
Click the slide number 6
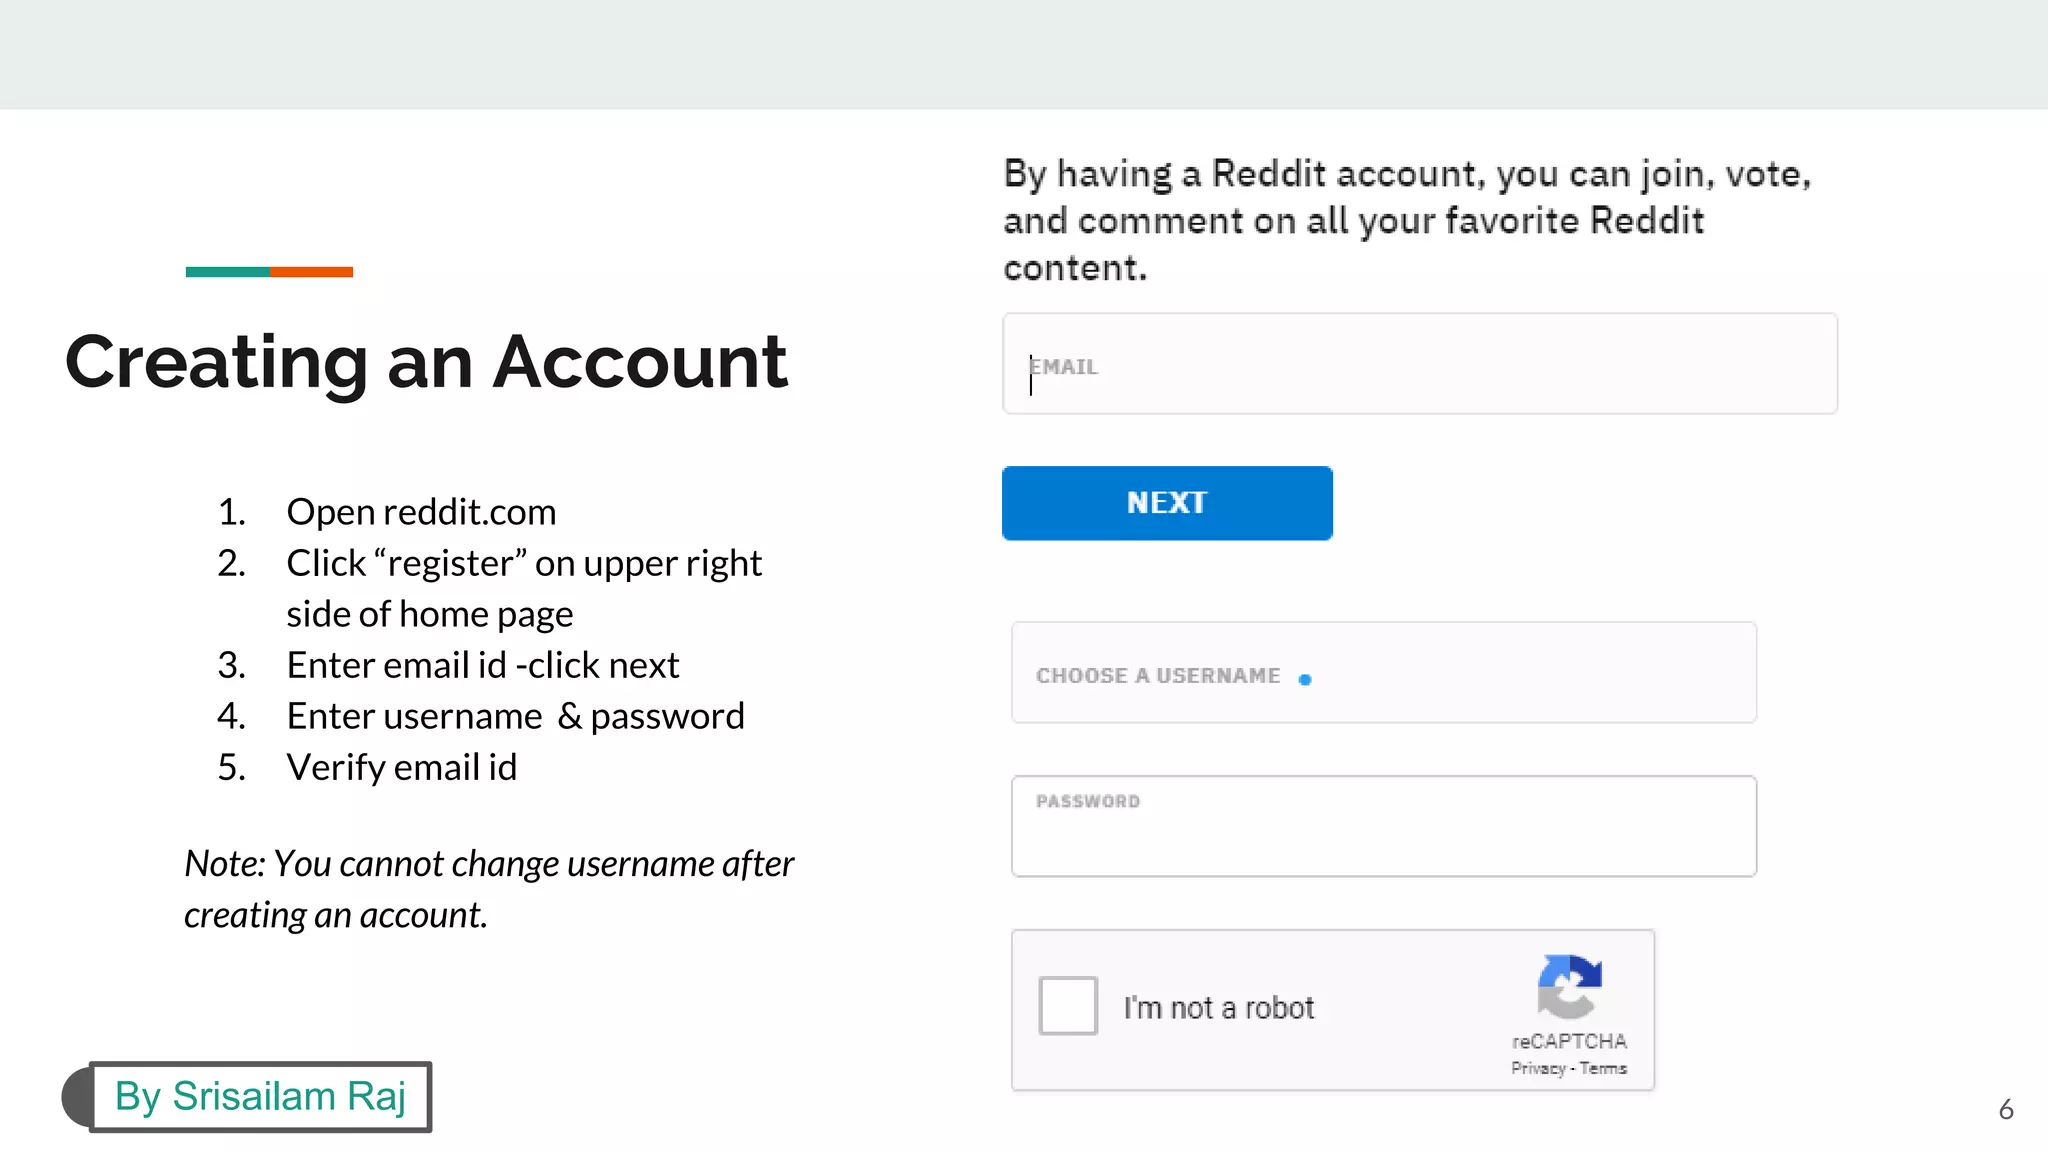click(x=2006, y=1109)
